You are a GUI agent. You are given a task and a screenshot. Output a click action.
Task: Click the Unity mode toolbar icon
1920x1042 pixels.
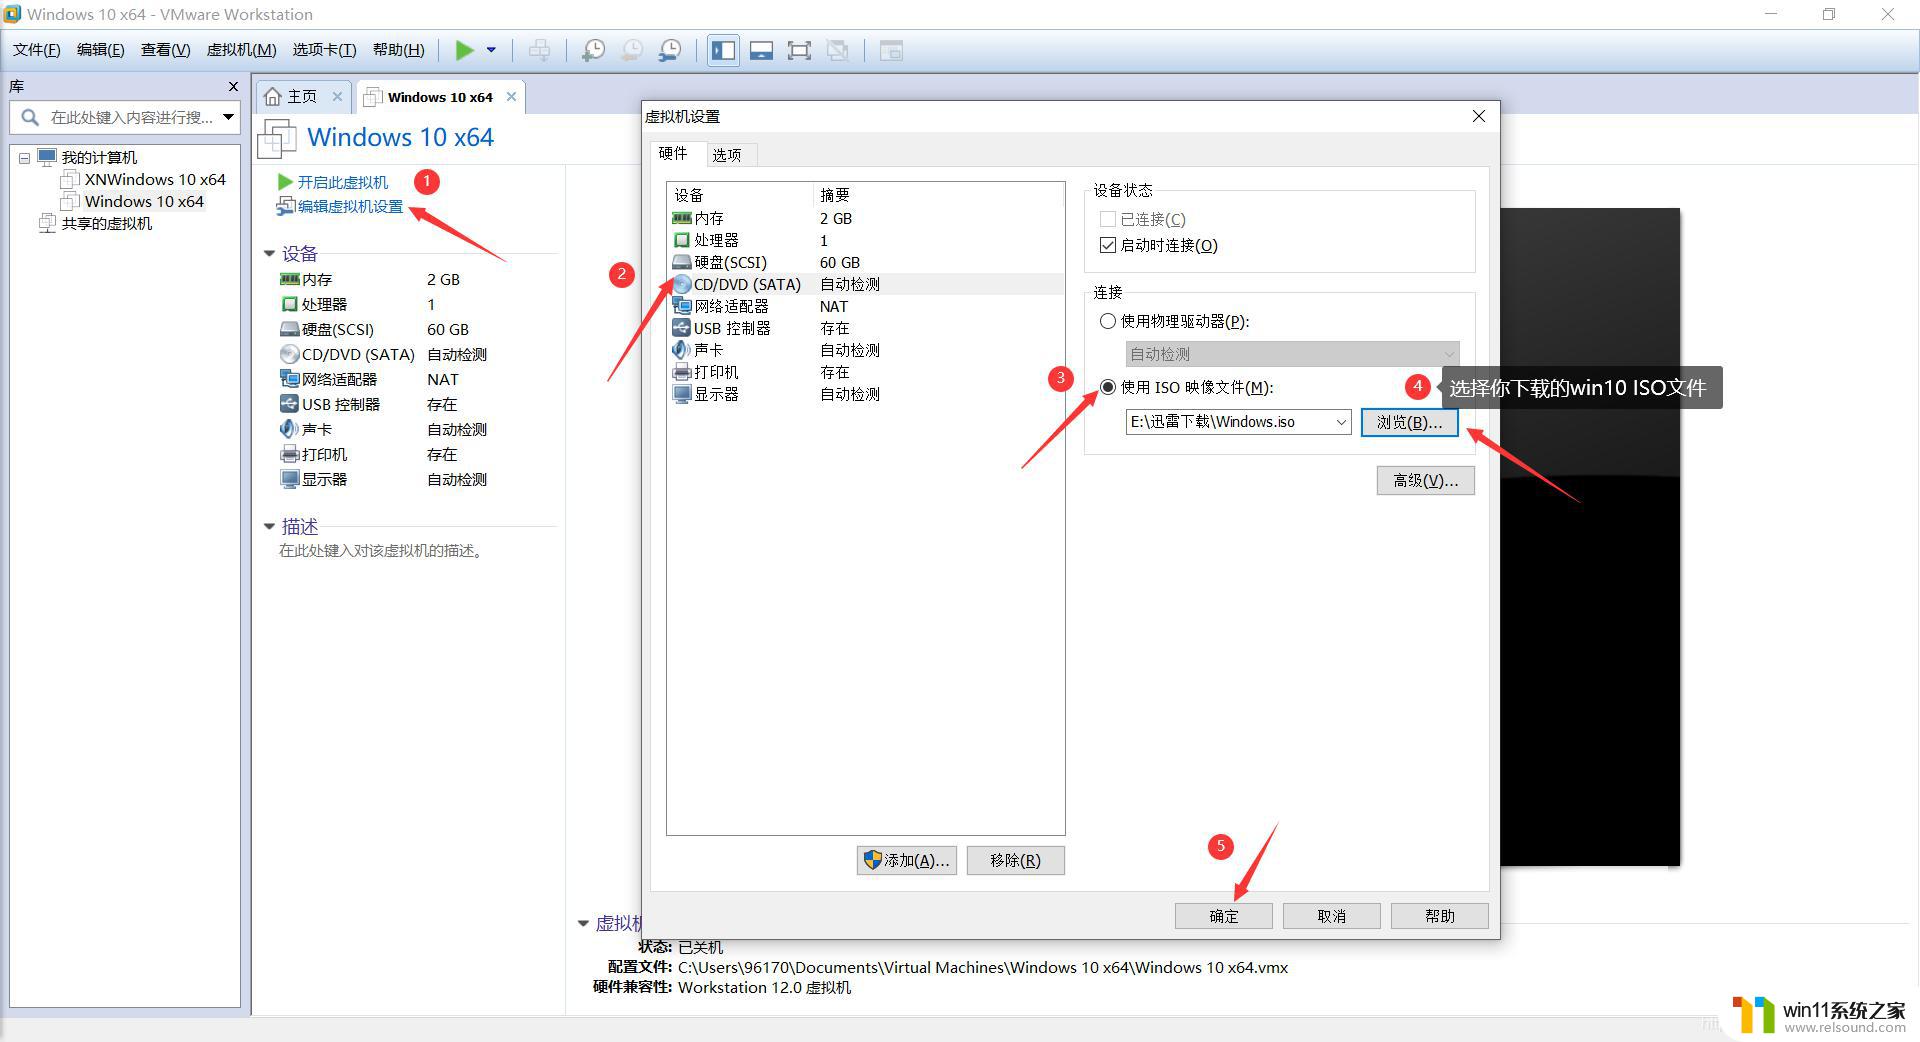[837, 50]
